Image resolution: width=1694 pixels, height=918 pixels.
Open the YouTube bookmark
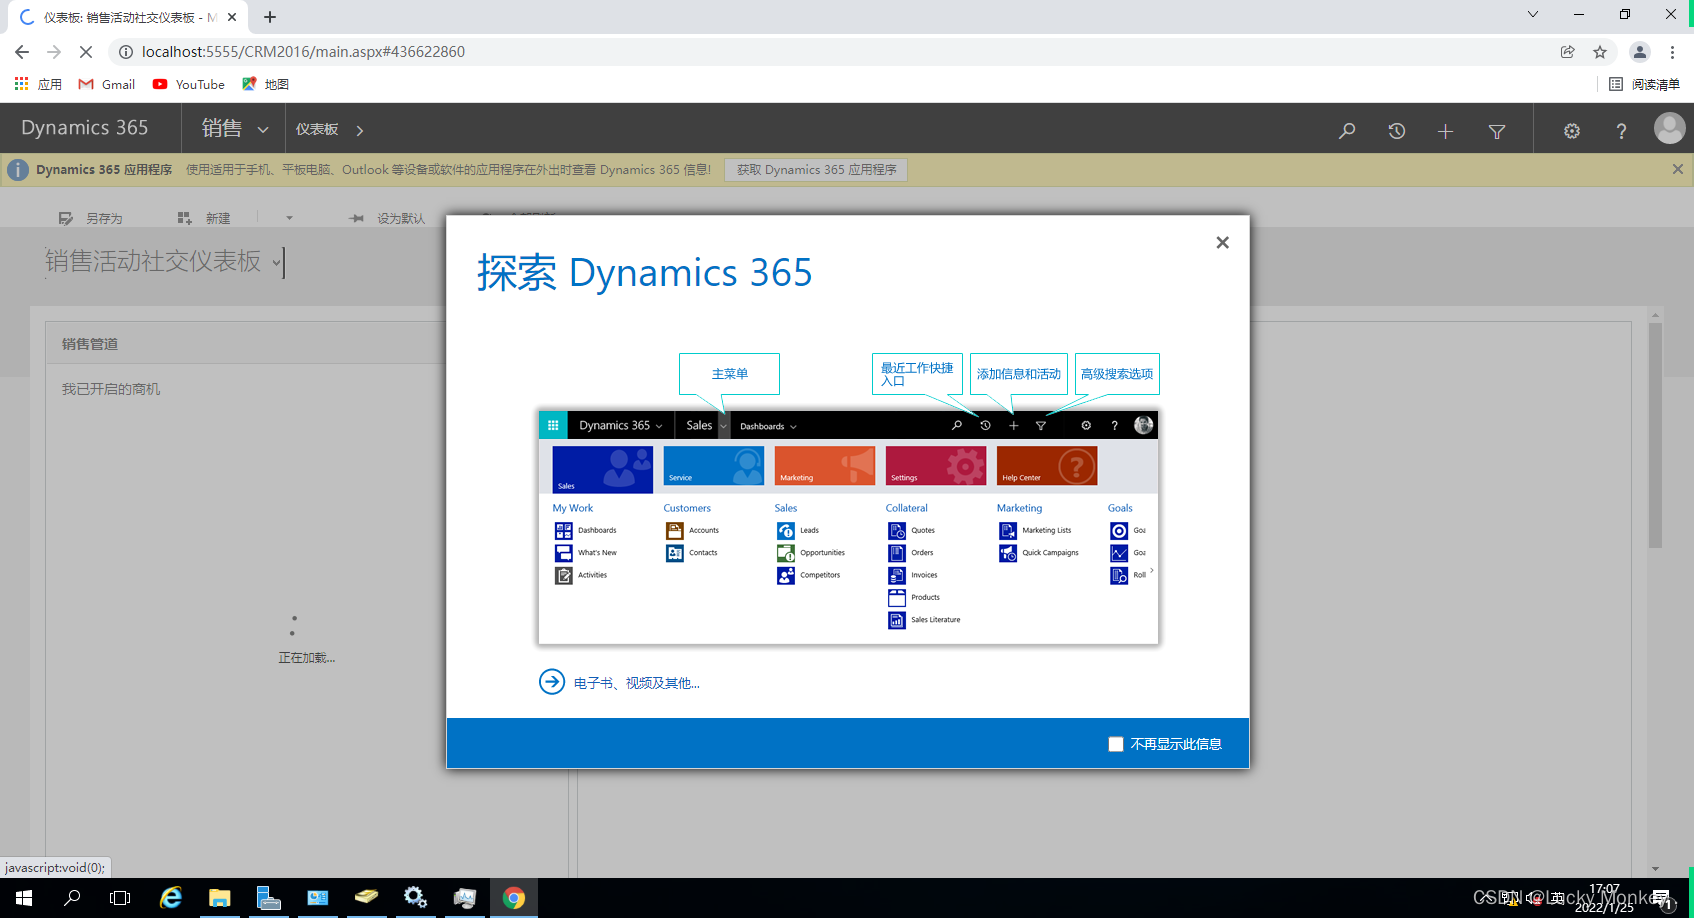click(x=189, y=84)
